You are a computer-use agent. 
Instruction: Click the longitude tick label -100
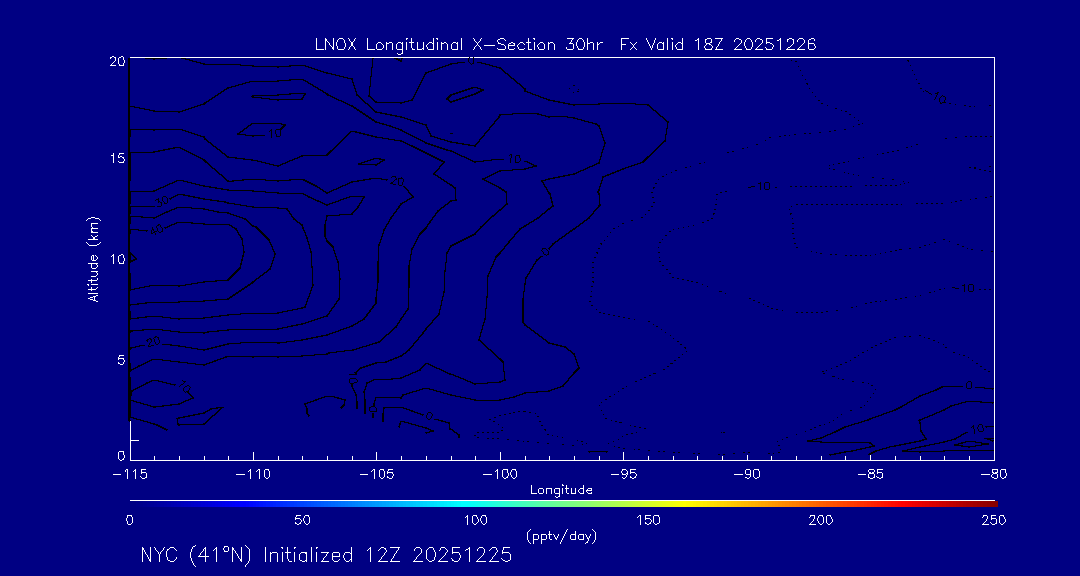tap(500, 475)
